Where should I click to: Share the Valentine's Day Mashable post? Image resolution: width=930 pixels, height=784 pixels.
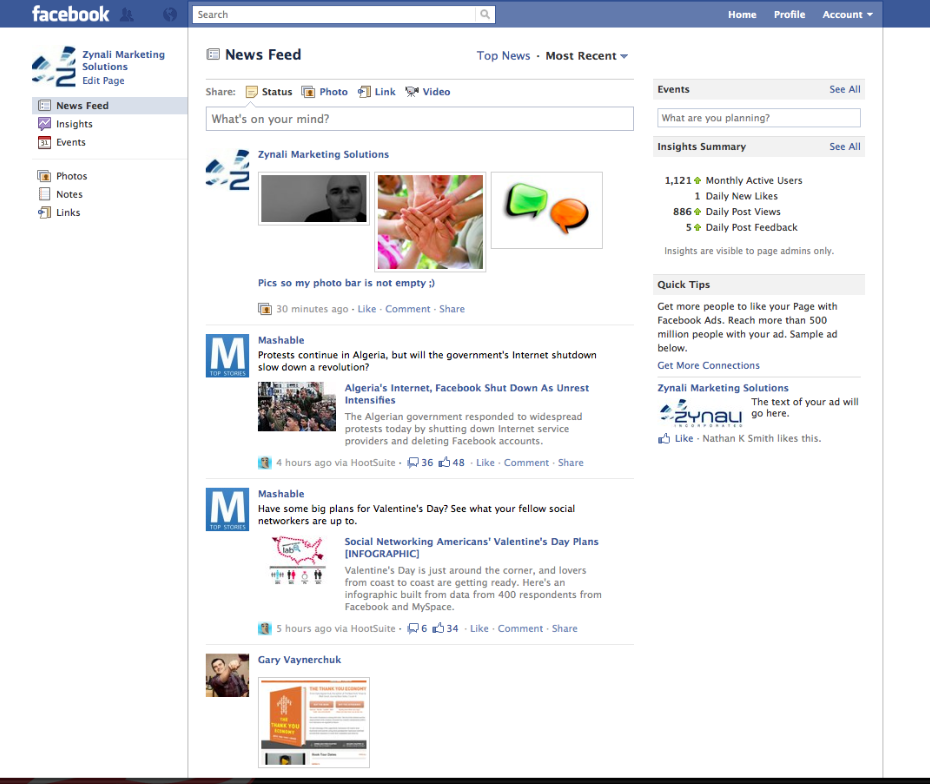point(564,629)
